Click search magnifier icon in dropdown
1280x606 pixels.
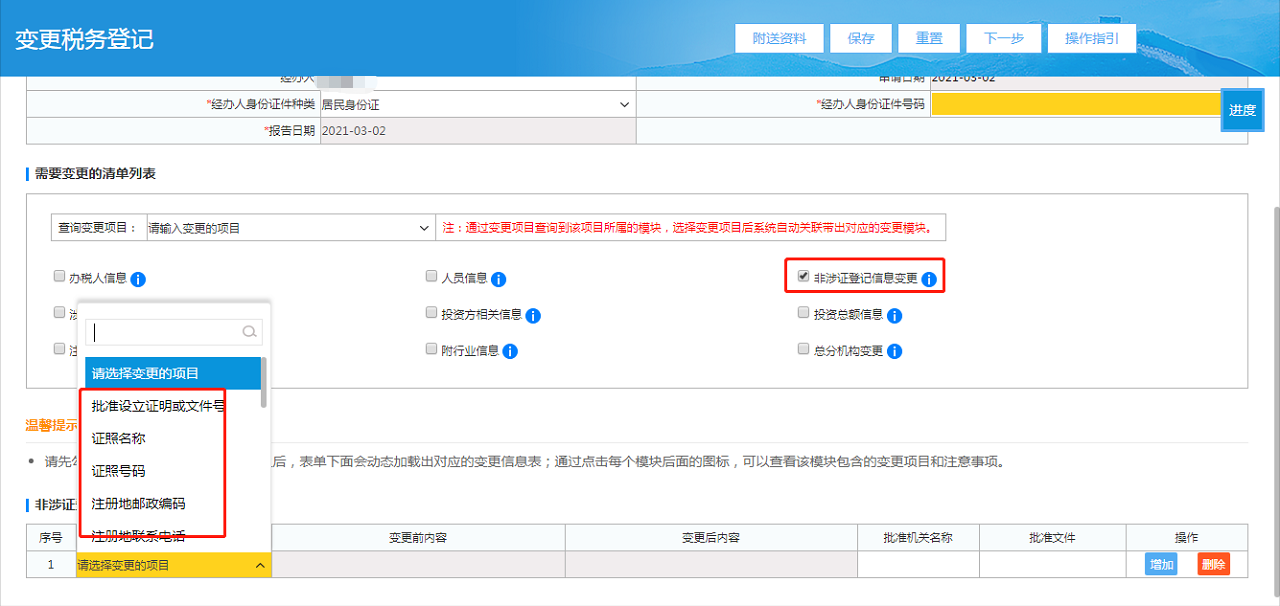point(250,332)
